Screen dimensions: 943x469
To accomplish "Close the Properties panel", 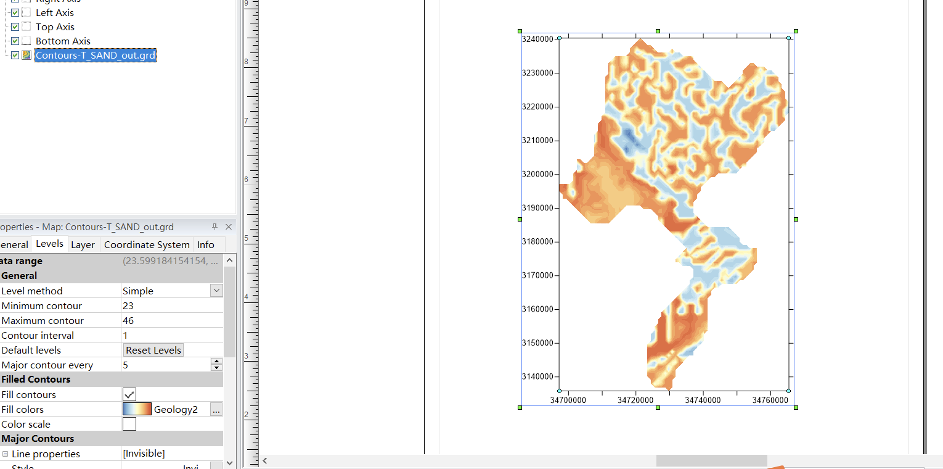I will 230,227.
